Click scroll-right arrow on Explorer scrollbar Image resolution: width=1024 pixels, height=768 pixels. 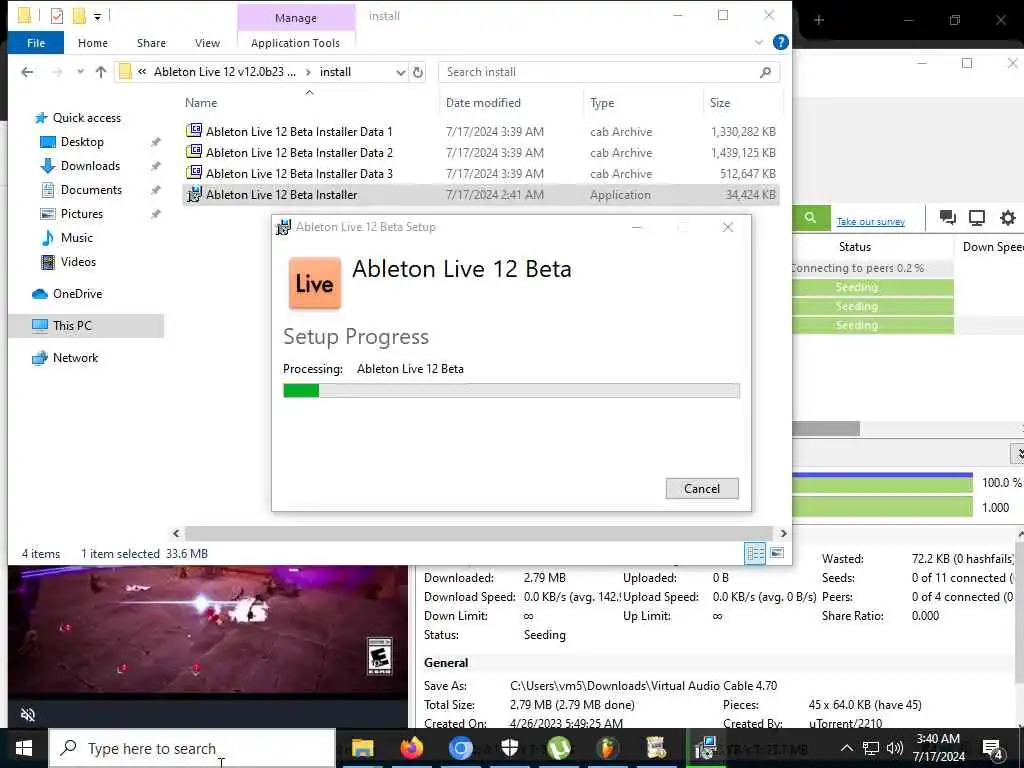click(x=783, y=534)
